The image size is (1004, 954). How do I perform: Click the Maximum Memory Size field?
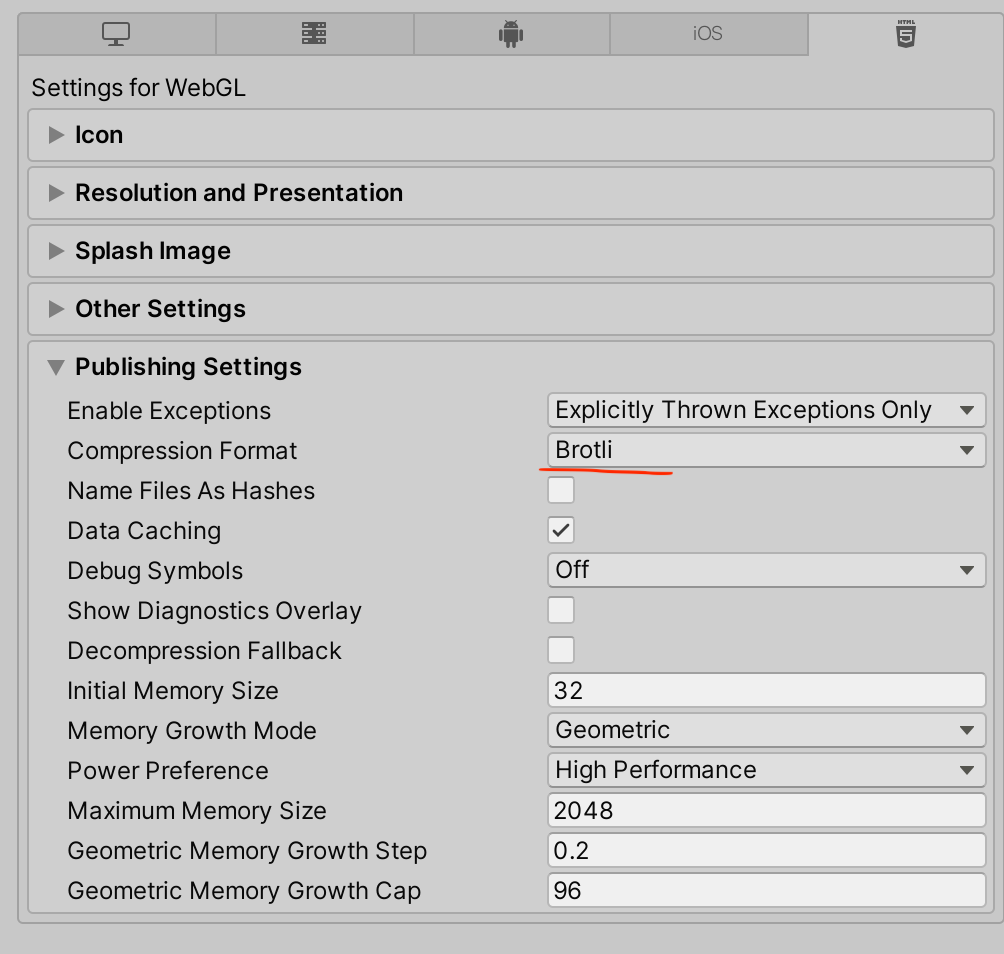click(766, 810)
